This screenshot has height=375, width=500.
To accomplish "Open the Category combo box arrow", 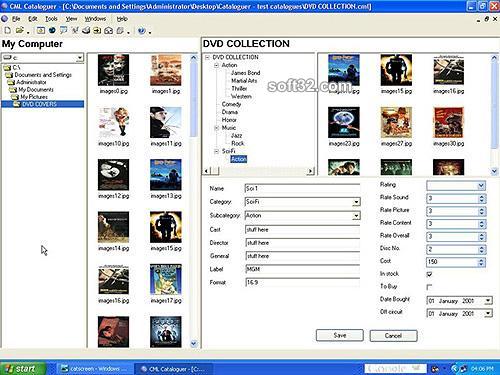I will (x=356, y=202).
